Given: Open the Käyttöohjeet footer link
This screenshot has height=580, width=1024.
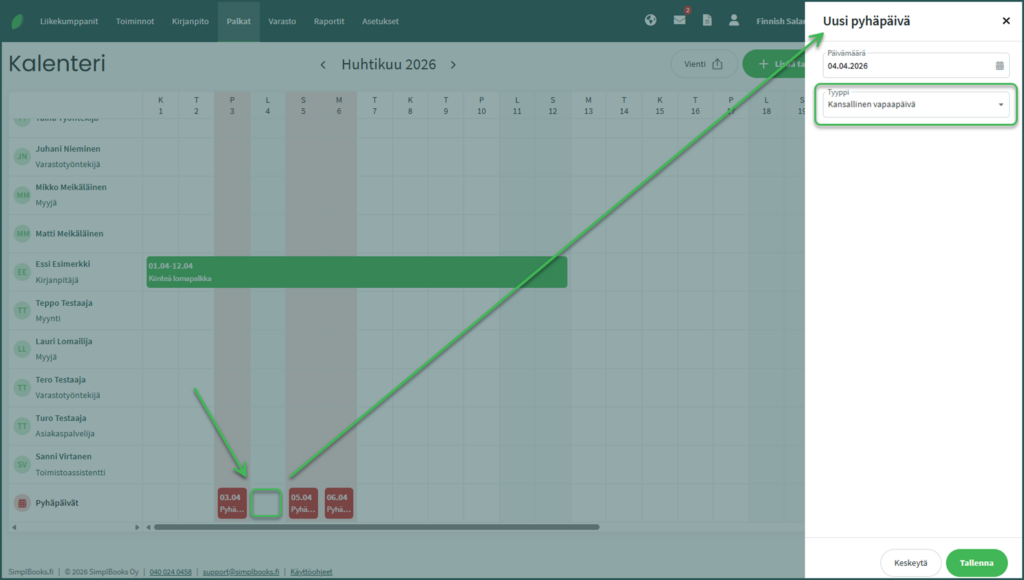Looking at the screenshot, I should click(311, 572).
